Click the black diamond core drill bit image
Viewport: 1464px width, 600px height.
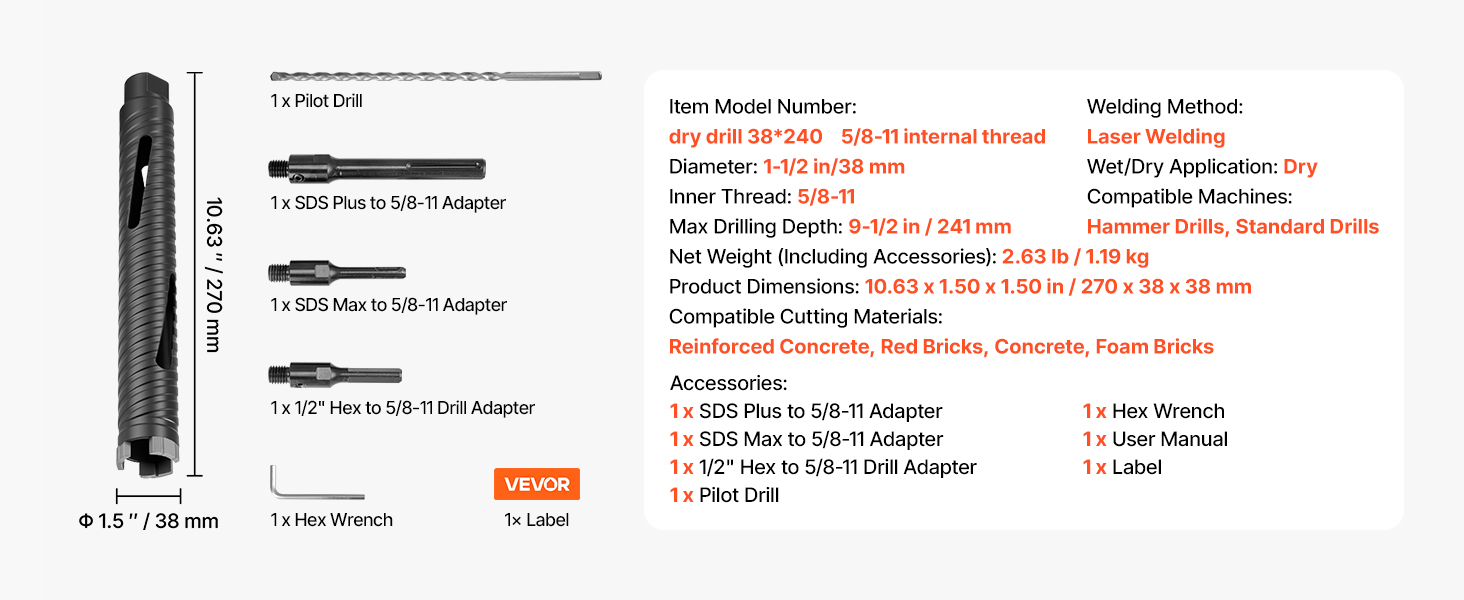147,274
